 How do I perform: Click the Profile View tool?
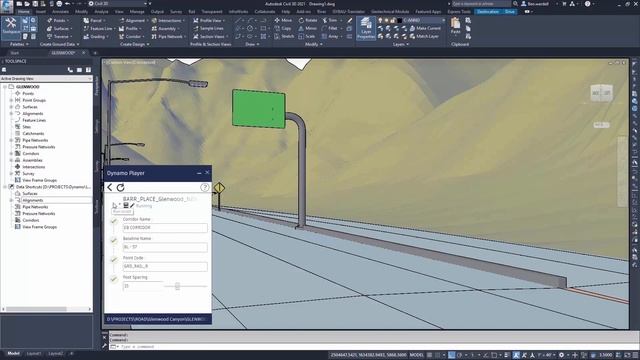[208, 20]
